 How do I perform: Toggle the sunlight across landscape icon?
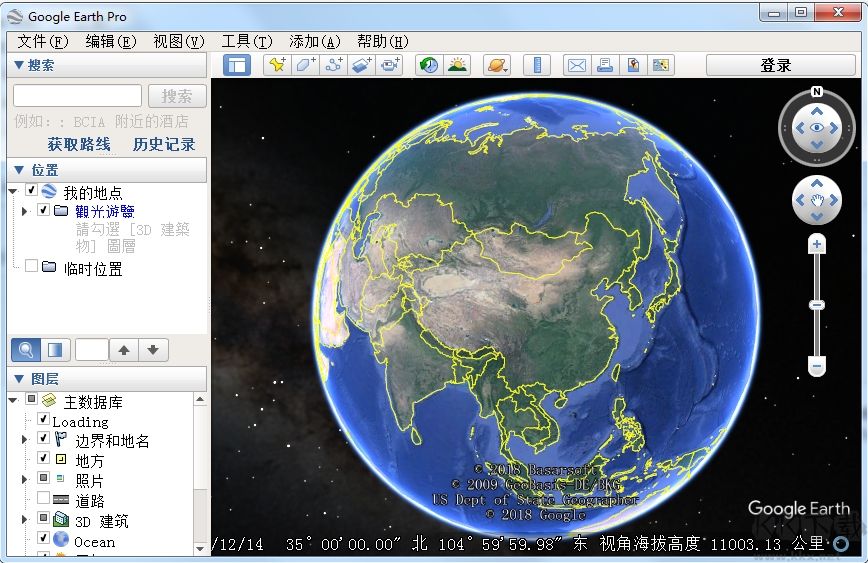(x=457, y=65)
